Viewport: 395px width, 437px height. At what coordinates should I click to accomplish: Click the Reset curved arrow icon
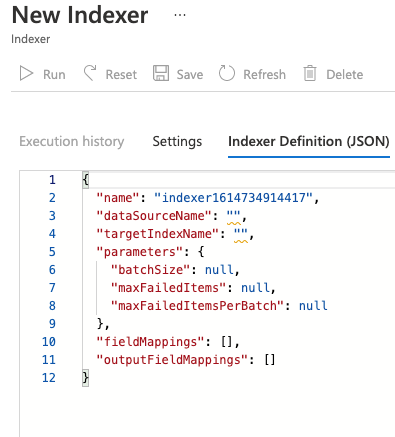(x=90, y=73)
